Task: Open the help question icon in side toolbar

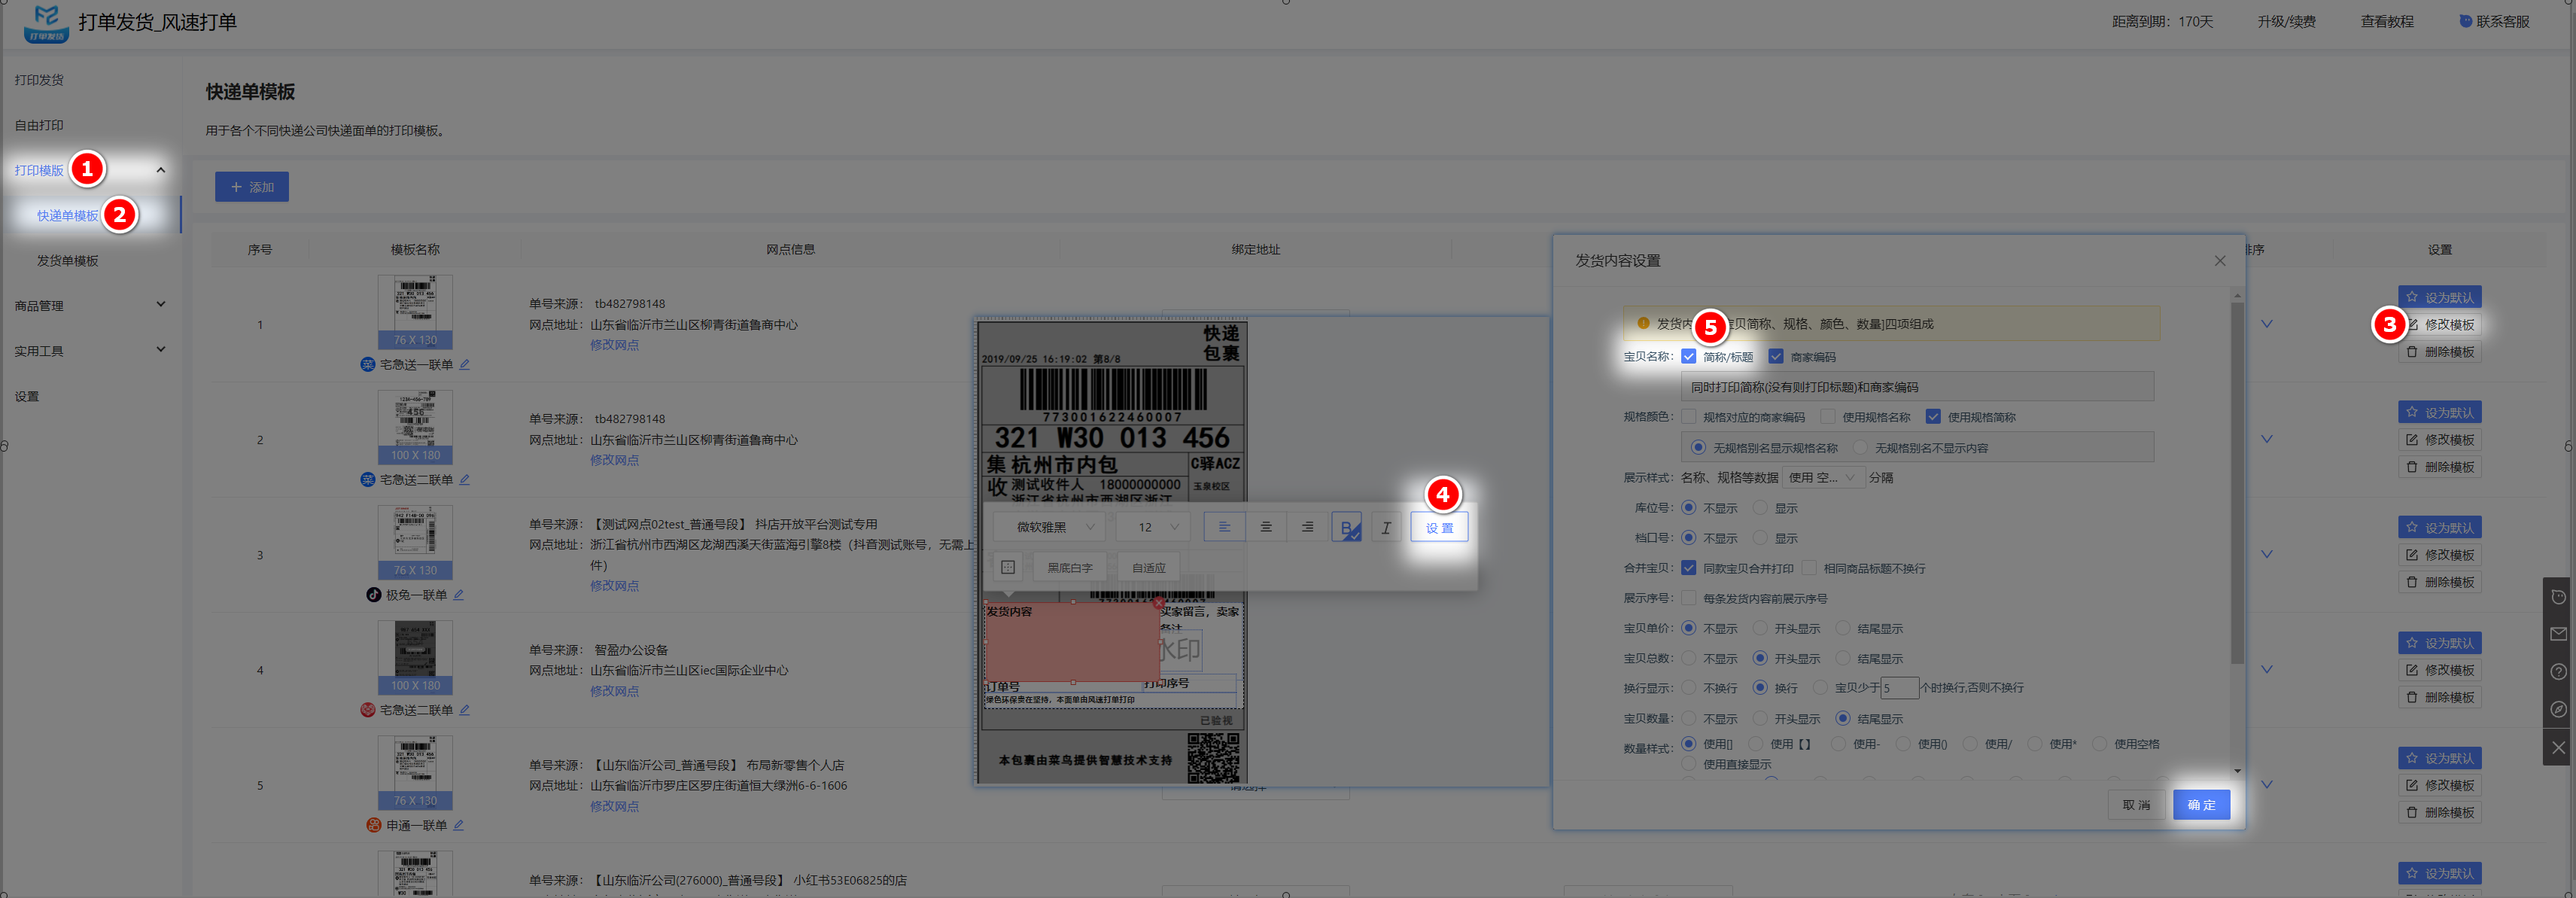Action: point(2558,671)
